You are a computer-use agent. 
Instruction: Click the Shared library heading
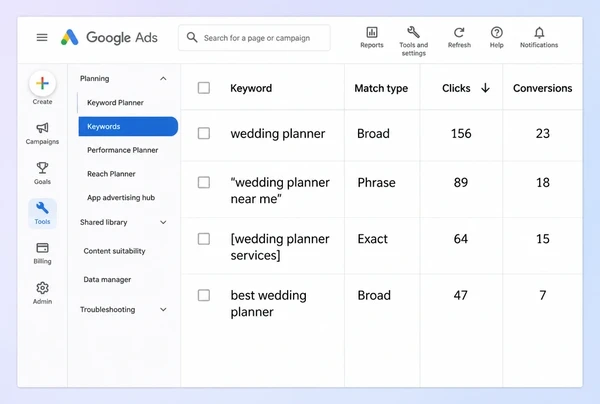[x=103, y=222]
